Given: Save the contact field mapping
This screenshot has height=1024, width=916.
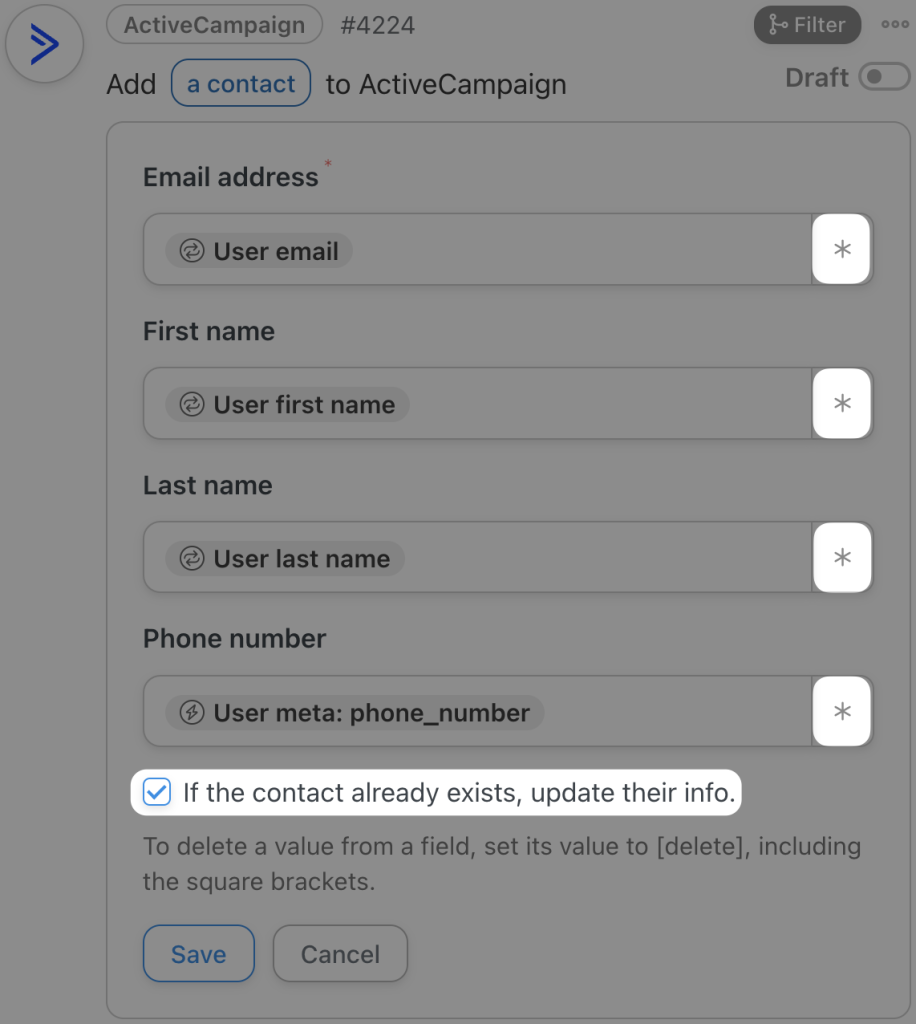Looking at the screenshot, I should (198, 953).
